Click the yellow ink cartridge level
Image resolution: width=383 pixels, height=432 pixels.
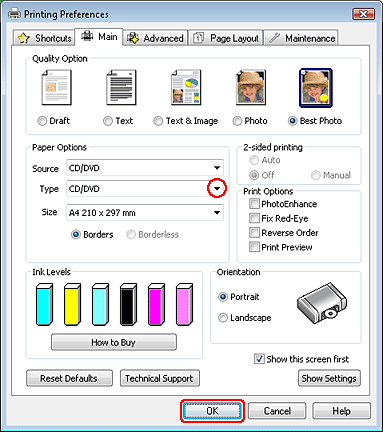(72, 304)
